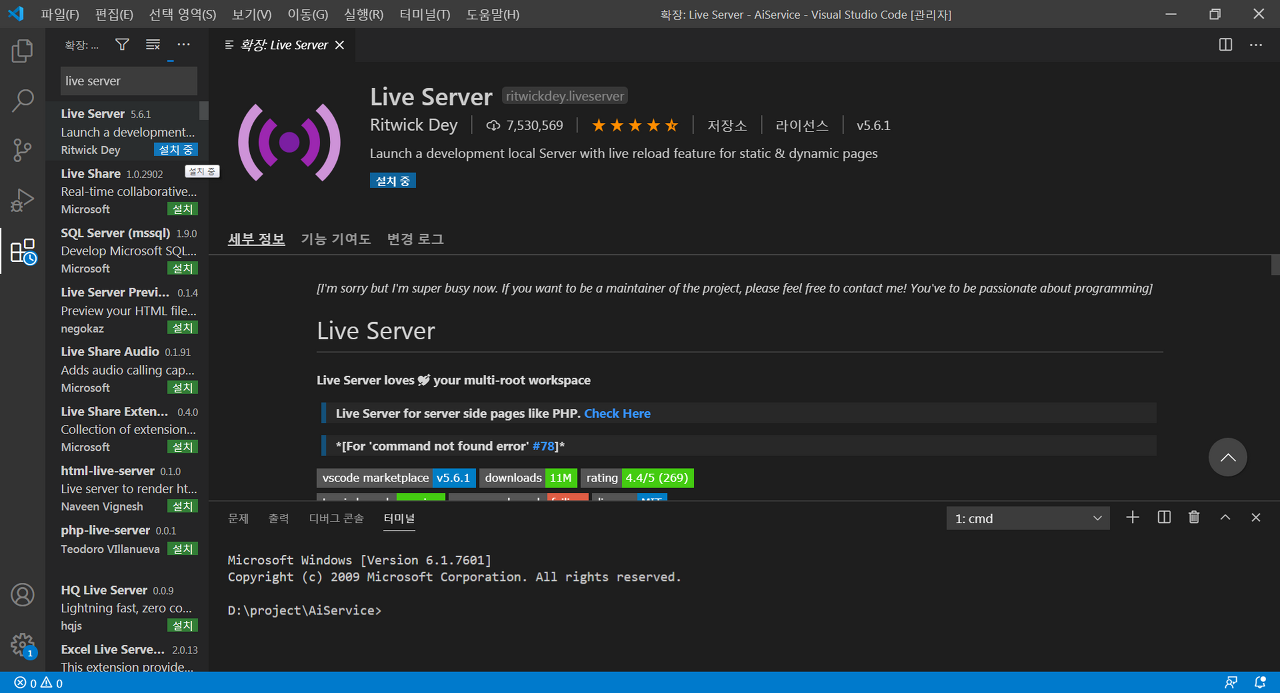The image size is (1280, 693).
Task: Install the Live Share extension
Action: point(183,209)
